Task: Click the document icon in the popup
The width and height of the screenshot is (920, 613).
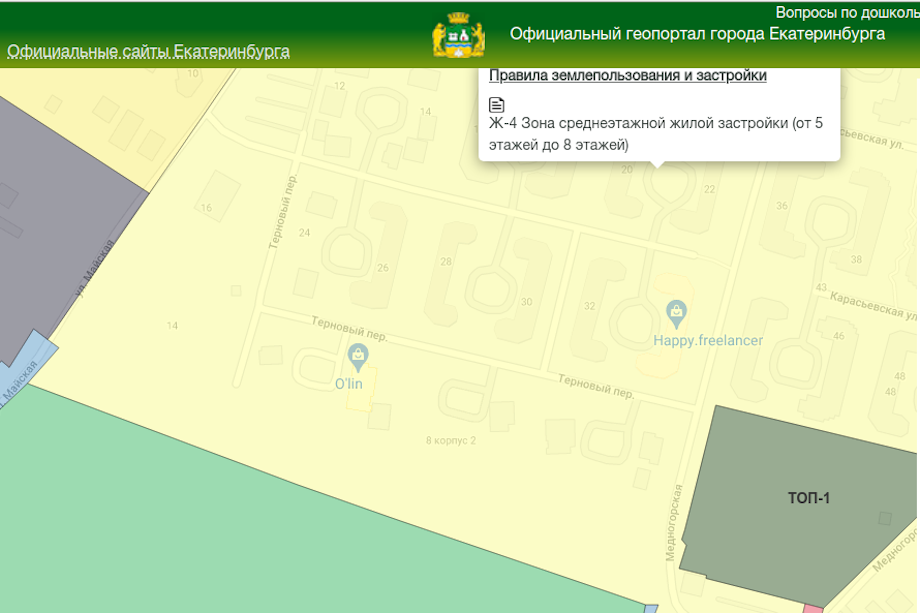Action: tap(497, 105)
